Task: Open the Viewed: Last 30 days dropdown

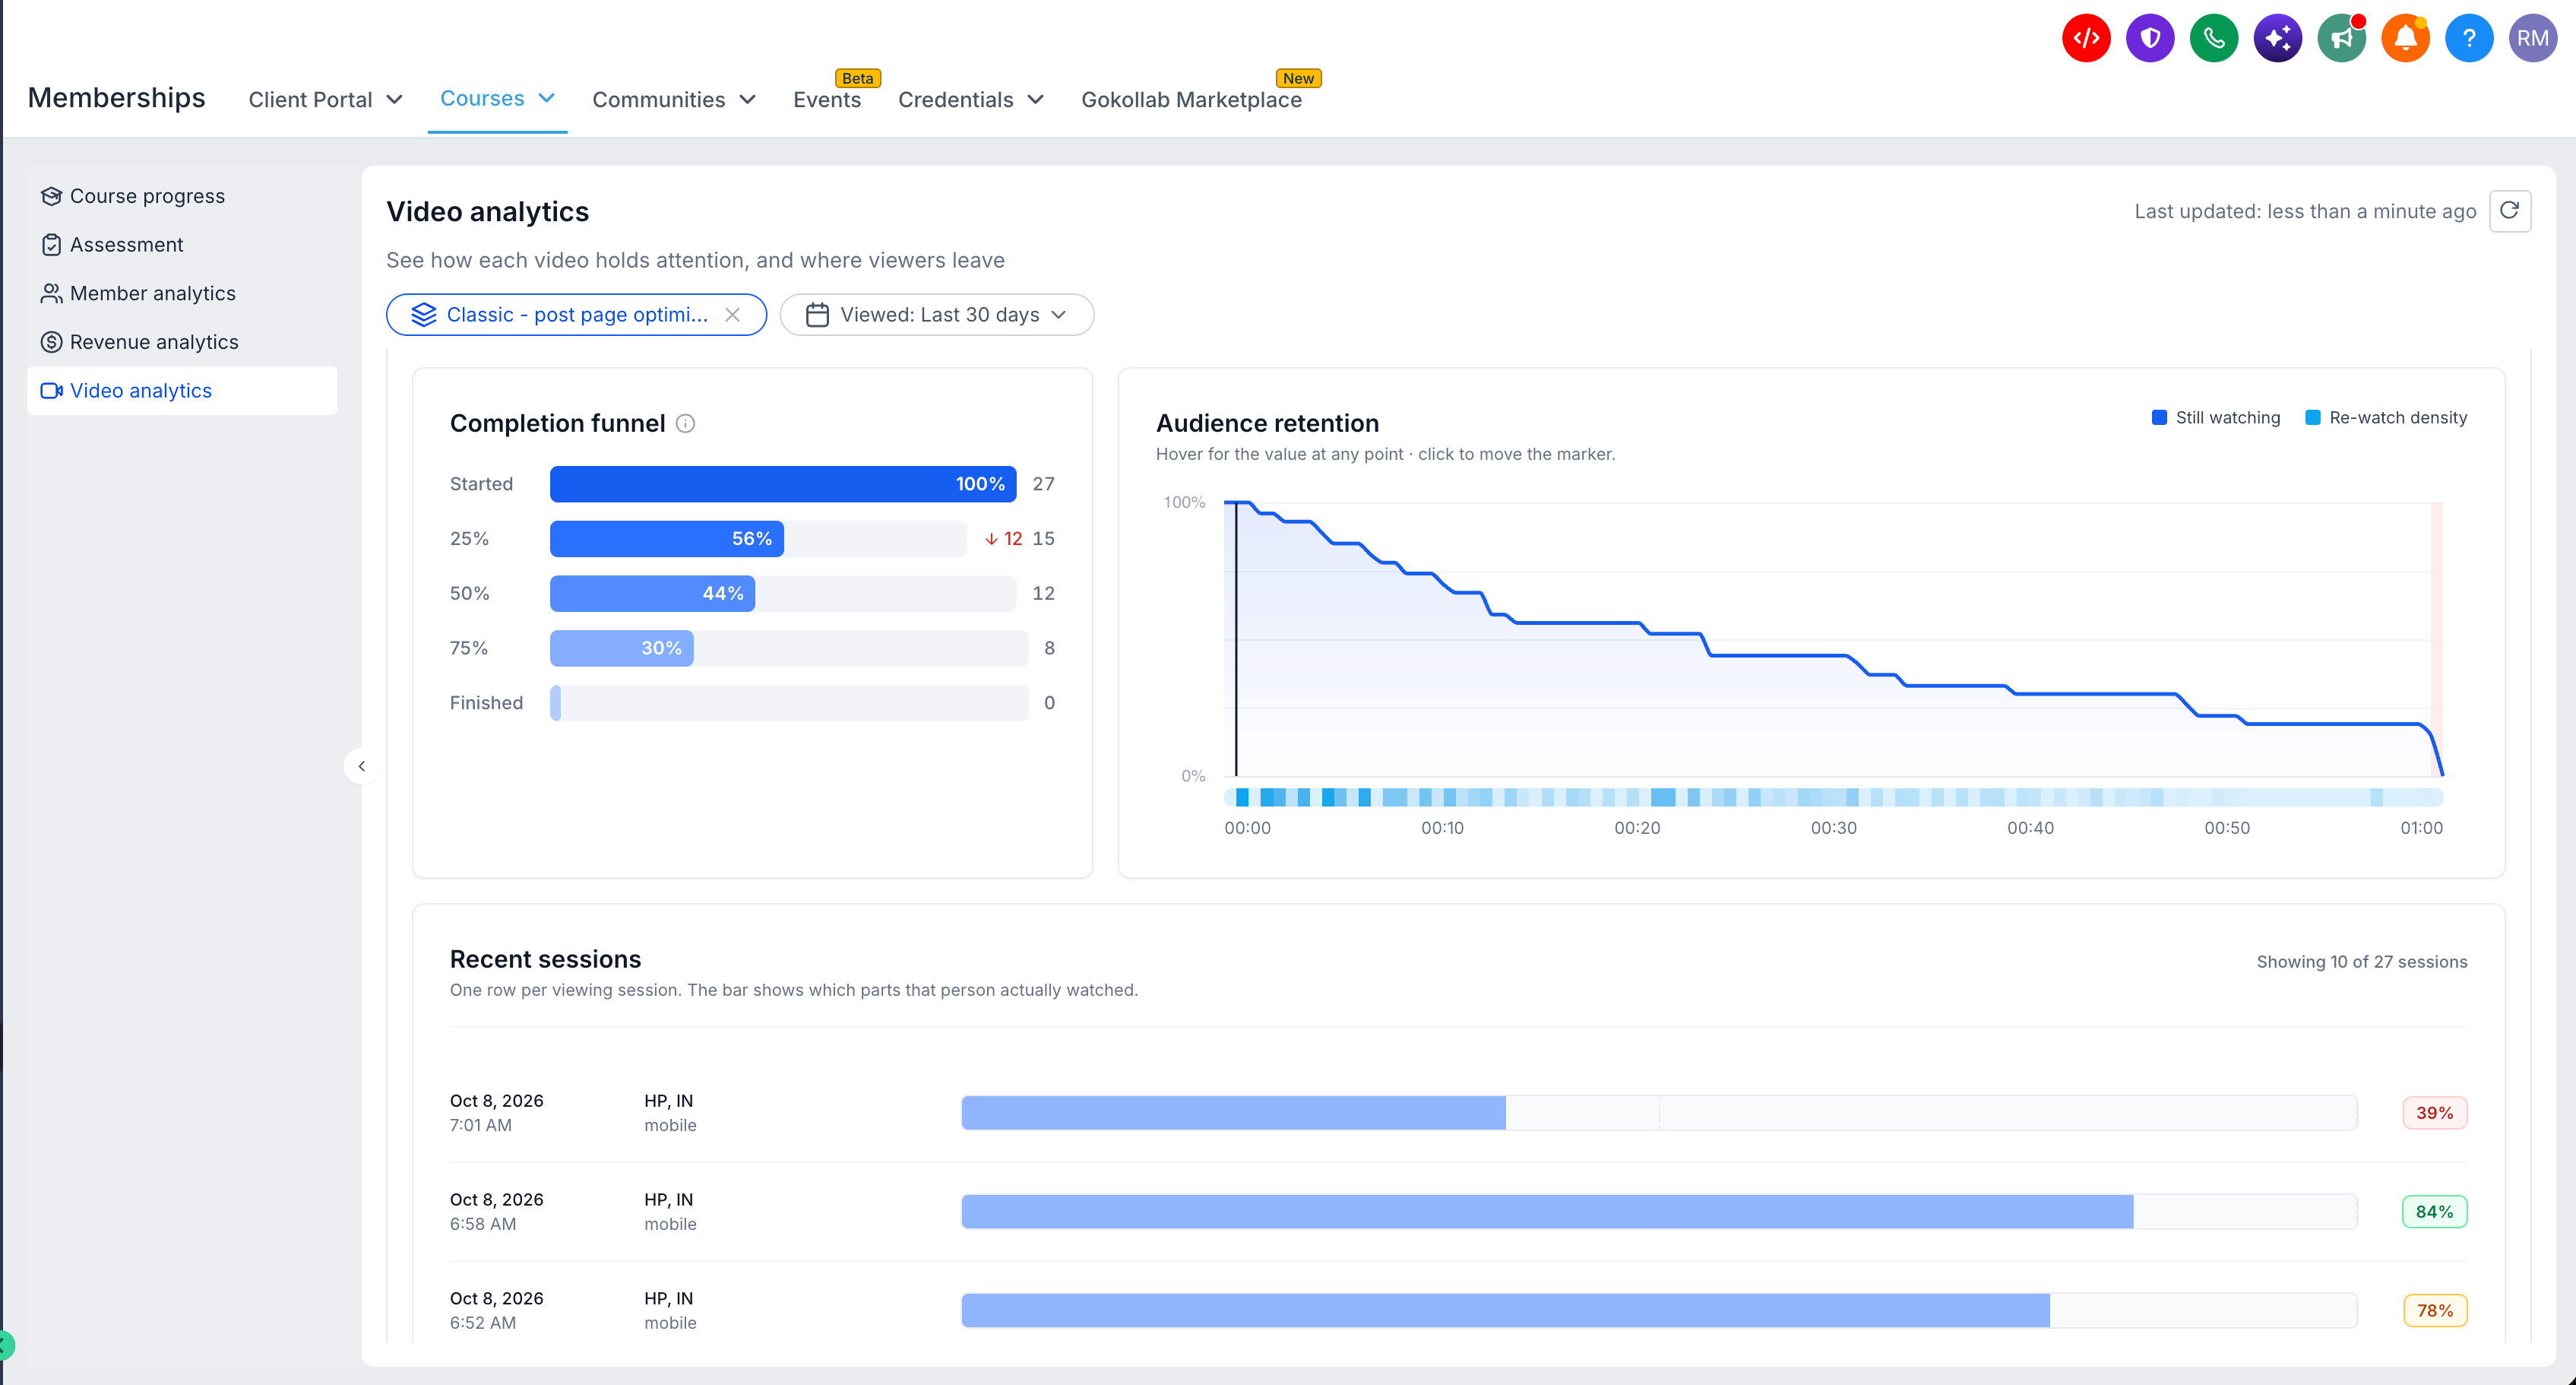Action: click(937, 315)
